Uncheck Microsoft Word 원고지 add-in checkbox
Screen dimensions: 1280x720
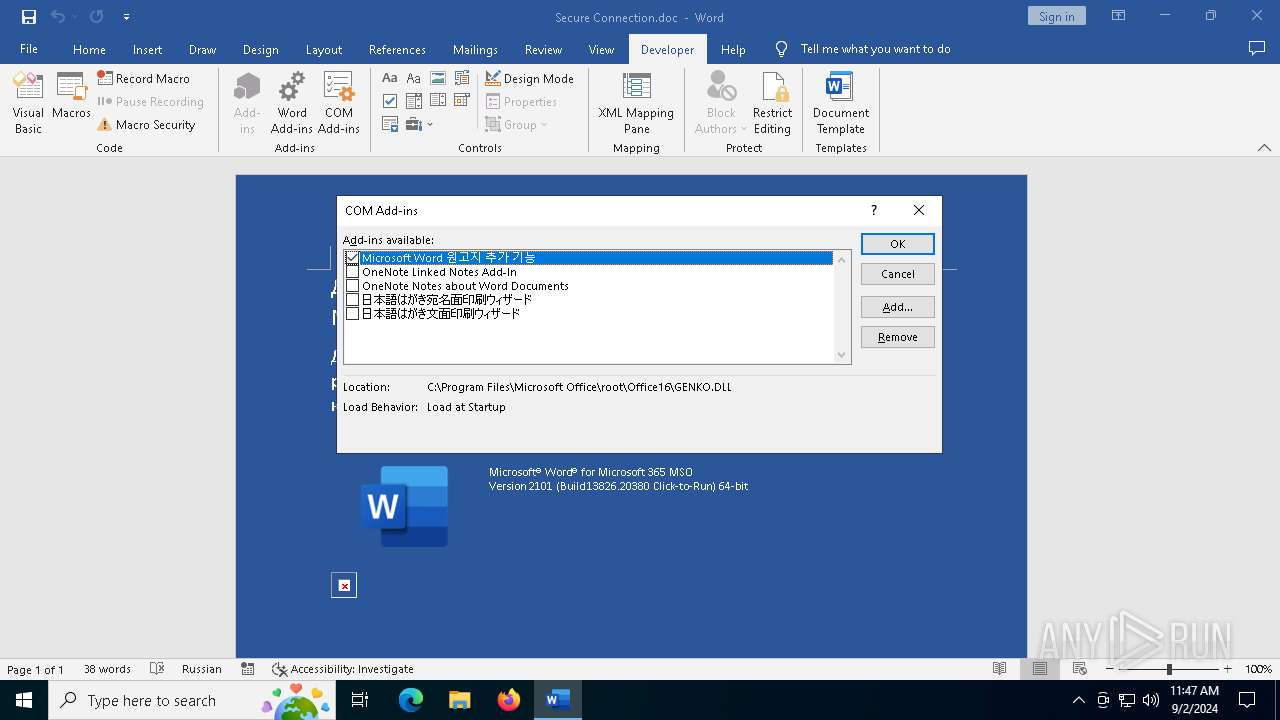352,258
